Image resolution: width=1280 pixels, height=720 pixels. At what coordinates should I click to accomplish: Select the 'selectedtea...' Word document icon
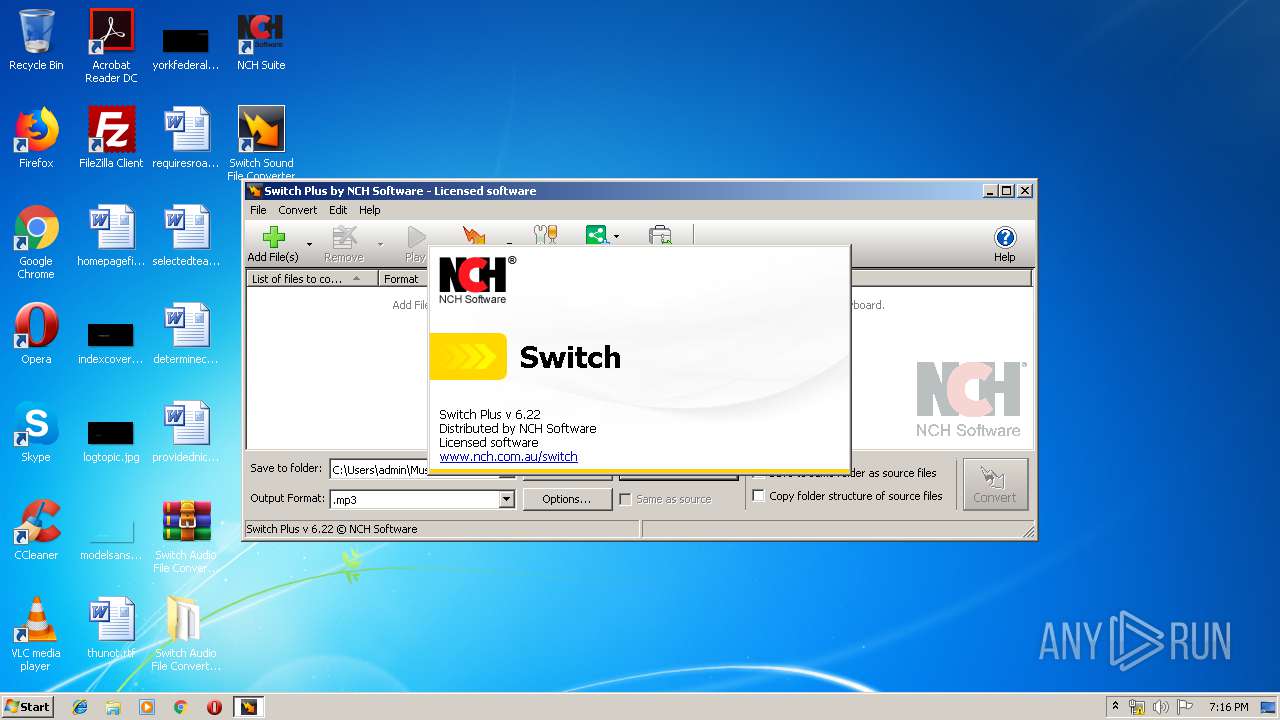(186, 236)
